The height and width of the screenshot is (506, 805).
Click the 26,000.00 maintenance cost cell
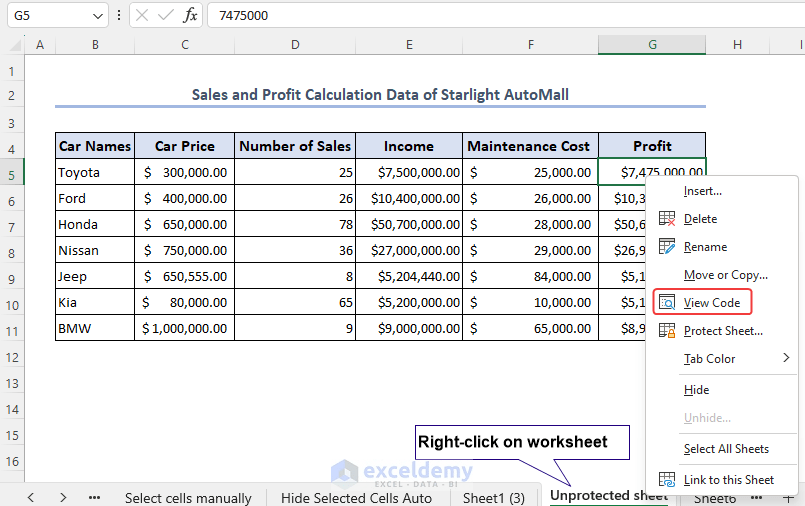[x=530, y=198]
